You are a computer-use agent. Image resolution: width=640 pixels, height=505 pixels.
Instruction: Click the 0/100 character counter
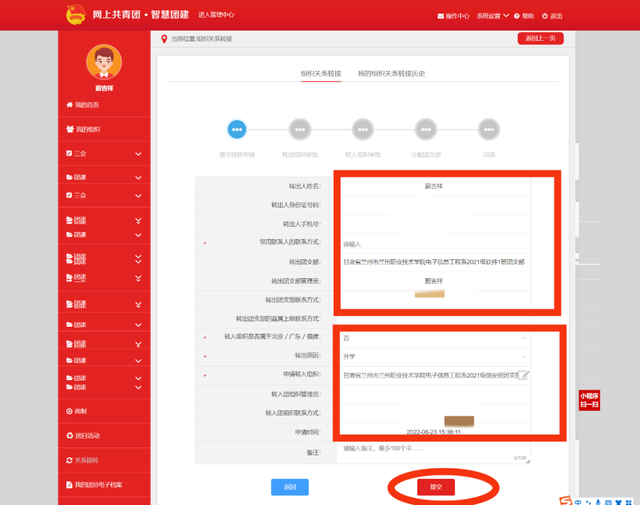point(520,458)
